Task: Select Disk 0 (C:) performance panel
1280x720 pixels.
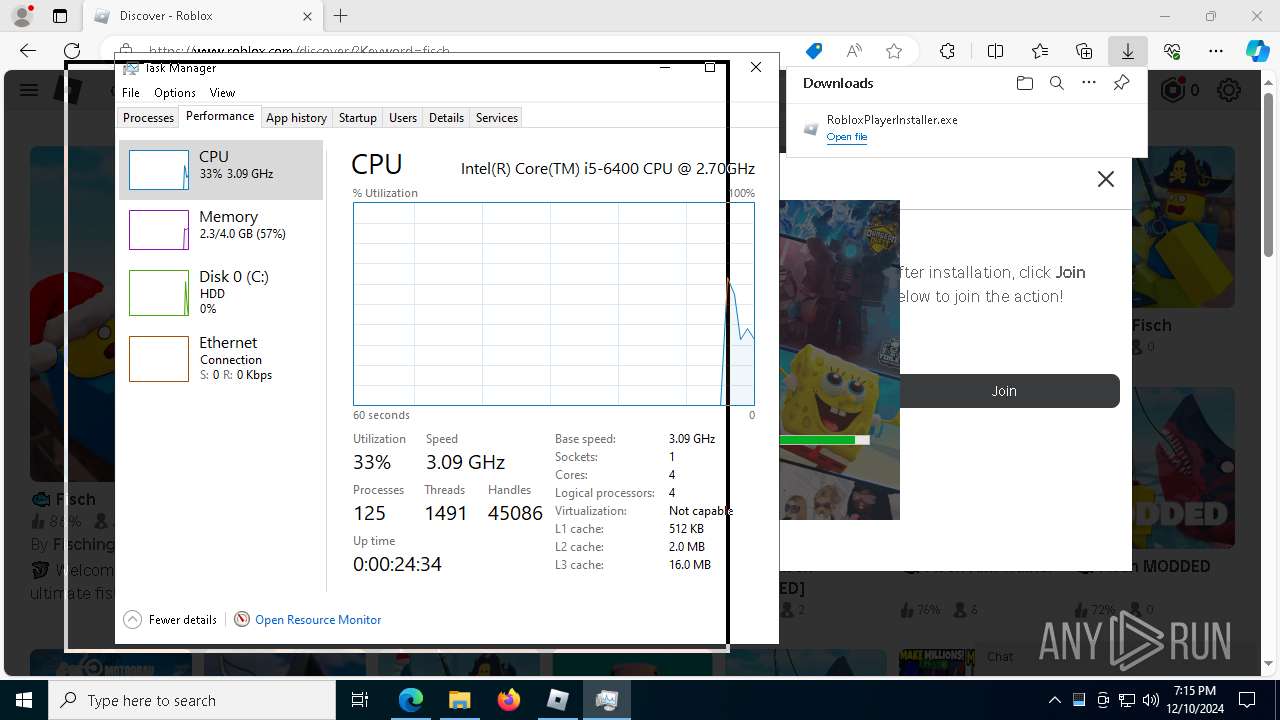Action: pyautogui.click(x=221, y=292)
